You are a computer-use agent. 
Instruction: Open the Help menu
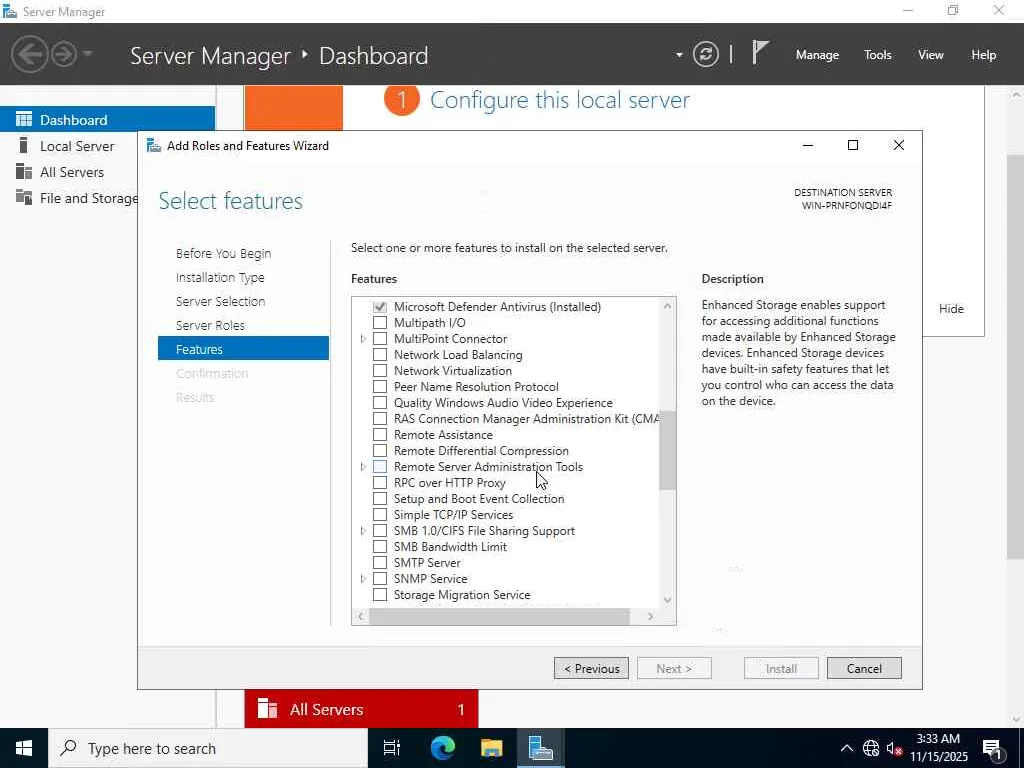pos(984,55)
